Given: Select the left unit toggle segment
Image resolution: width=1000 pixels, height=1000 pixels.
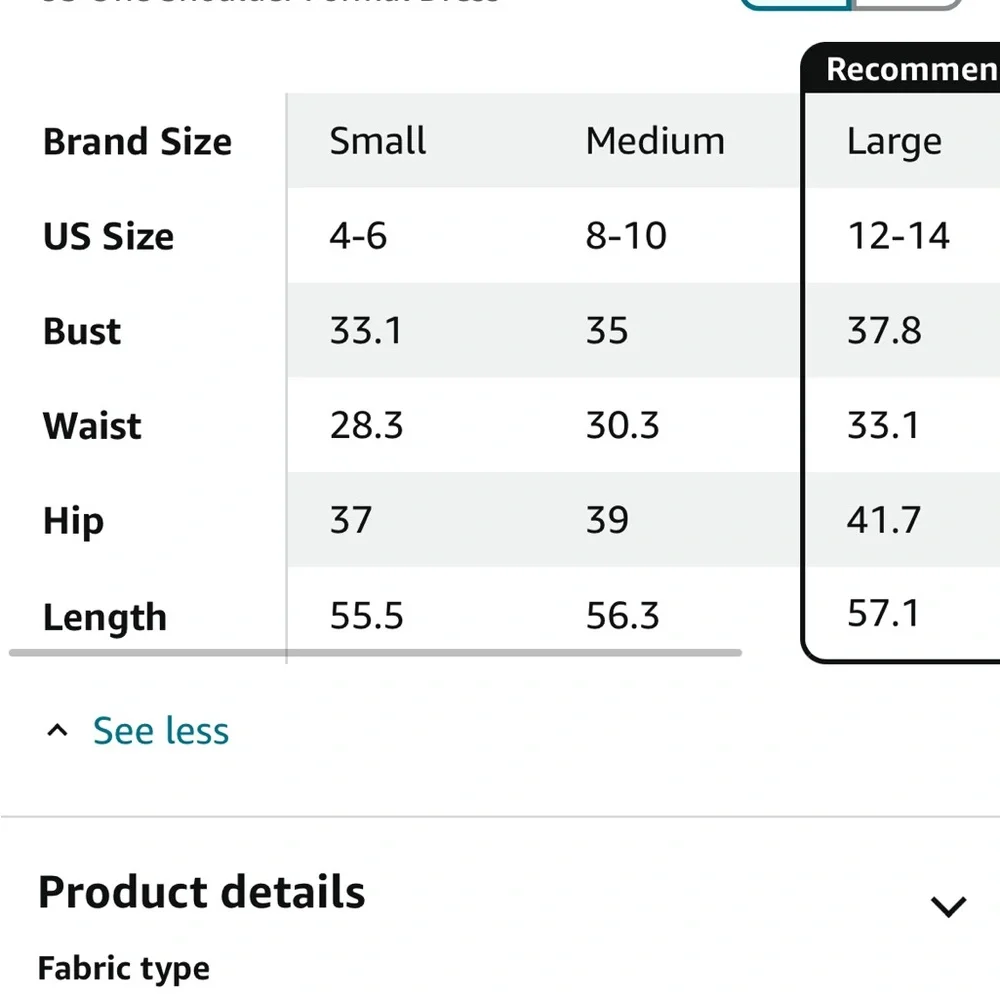Looking at the screenshot, I should point(795,3).
